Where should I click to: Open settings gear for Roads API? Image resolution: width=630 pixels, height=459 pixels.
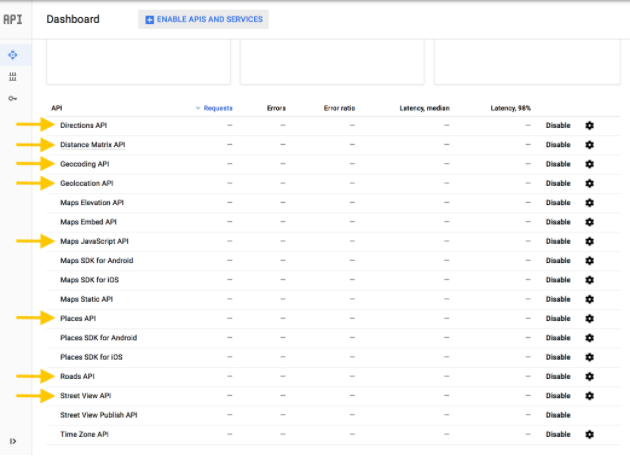[589, 376]
